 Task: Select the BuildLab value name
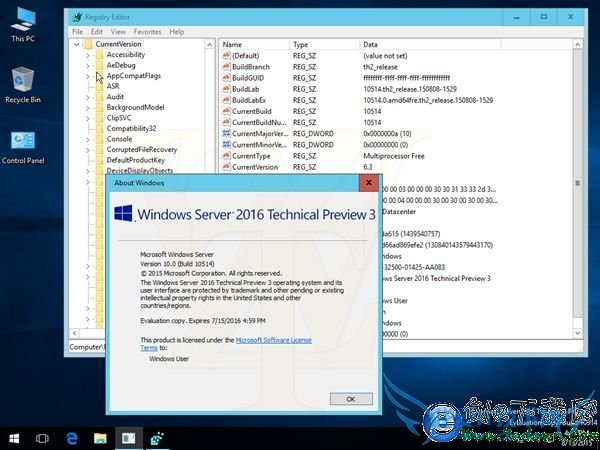click(246, 89)
